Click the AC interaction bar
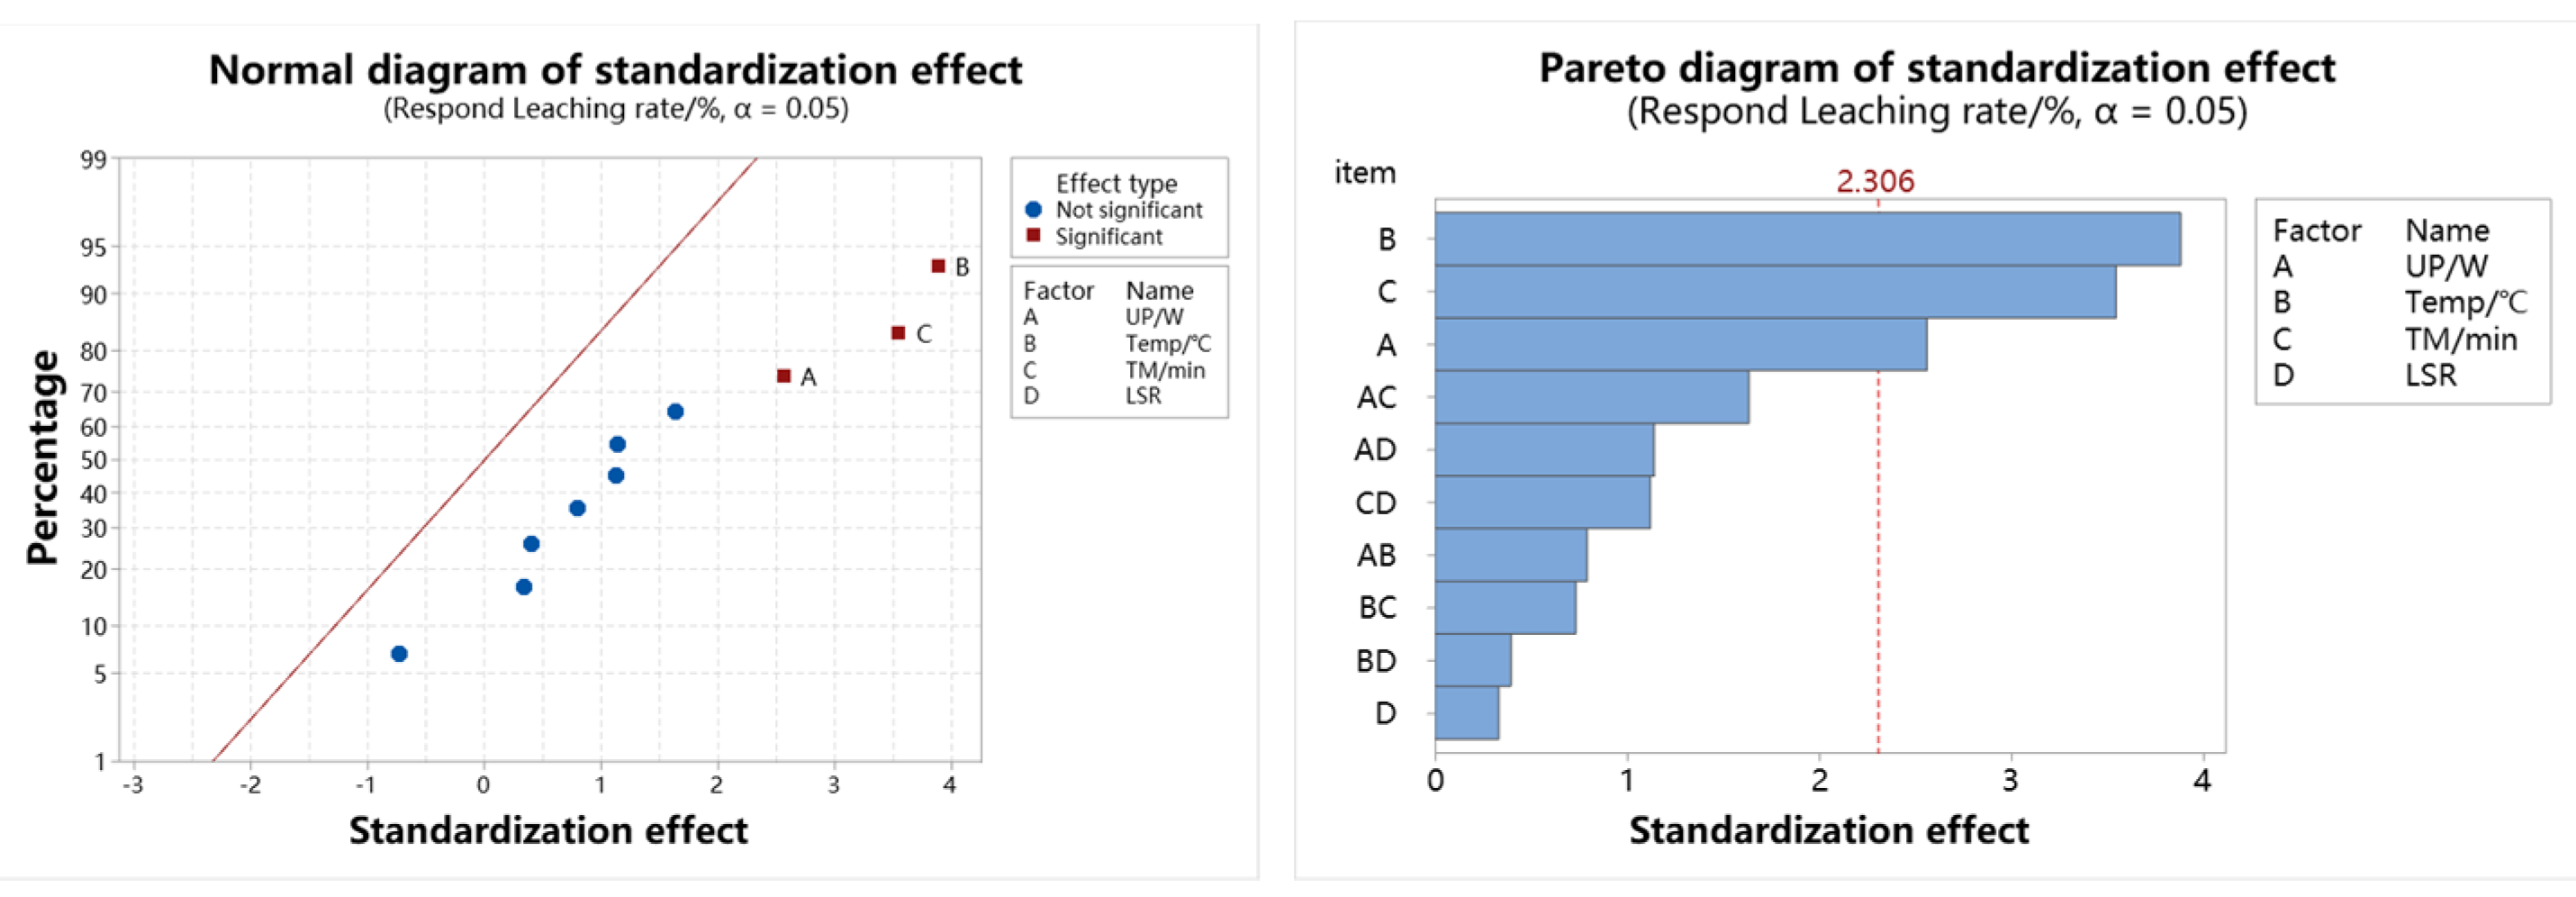2576x897 pixels. [1591, 397]
